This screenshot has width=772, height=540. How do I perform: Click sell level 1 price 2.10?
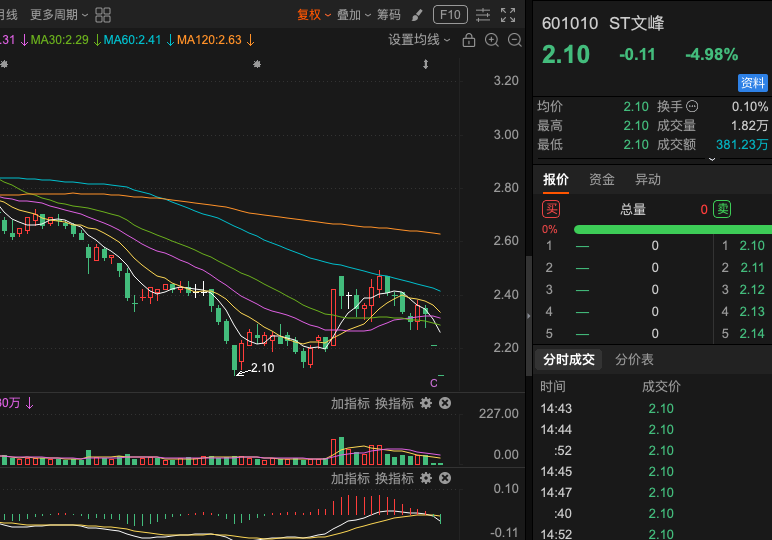click(x=752, y=246)
